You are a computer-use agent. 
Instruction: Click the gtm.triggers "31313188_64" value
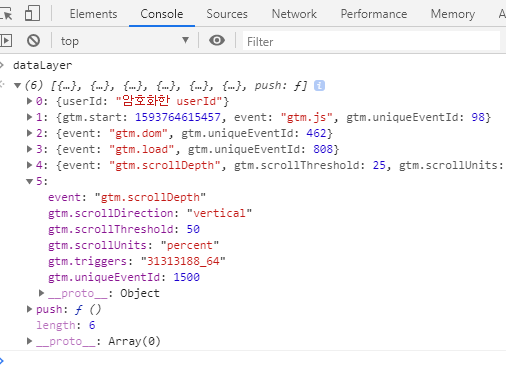pyautogui.click(x=183, y=261)
